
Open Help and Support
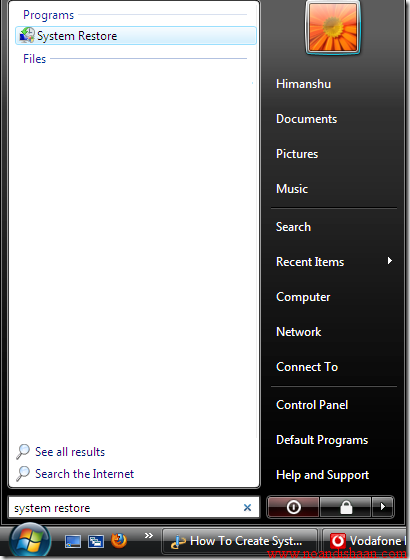point(322,475)
